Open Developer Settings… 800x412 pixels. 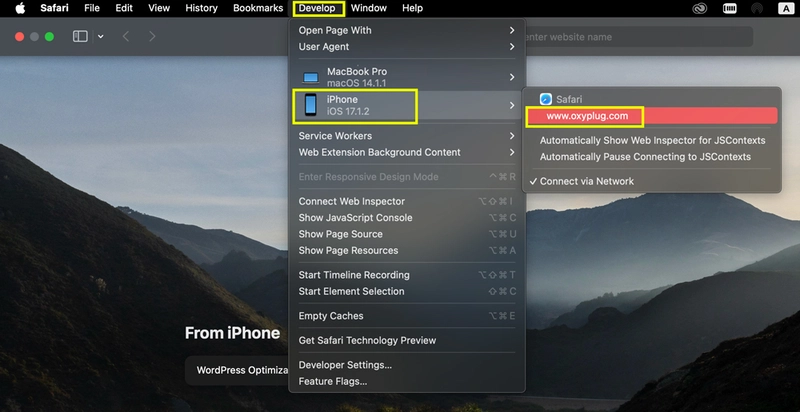(x=407, y=365)
